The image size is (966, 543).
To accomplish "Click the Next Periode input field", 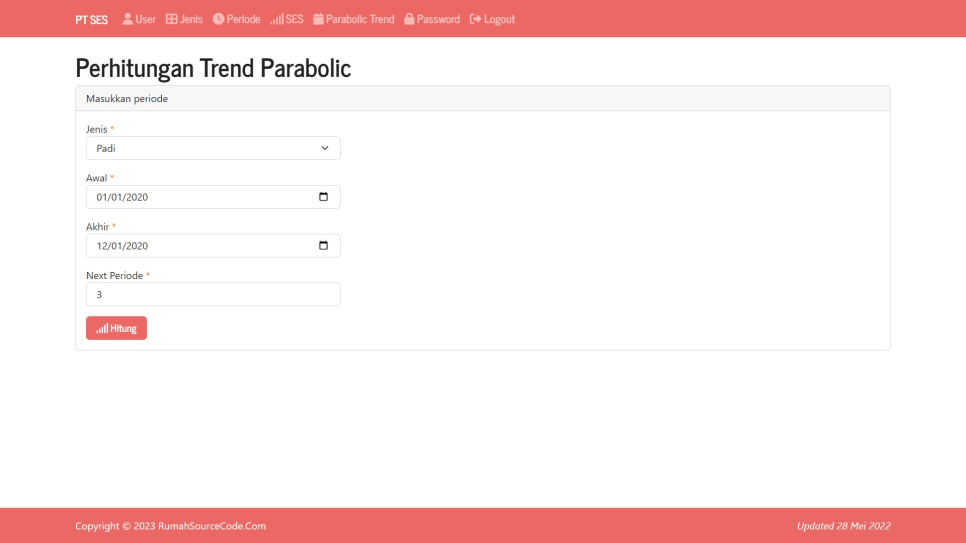I will coord(213,294).
